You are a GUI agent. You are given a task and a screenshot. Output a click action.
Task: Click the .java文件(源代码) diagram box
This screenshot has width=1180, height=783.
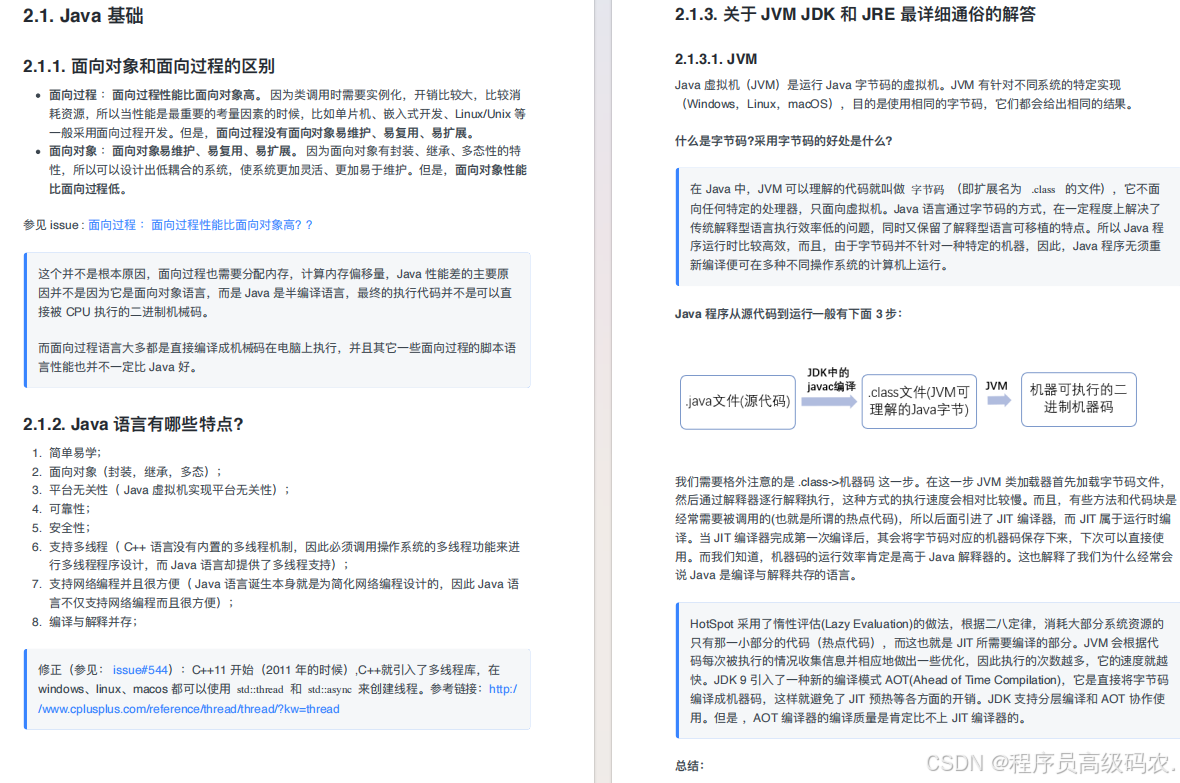[738, 402]
